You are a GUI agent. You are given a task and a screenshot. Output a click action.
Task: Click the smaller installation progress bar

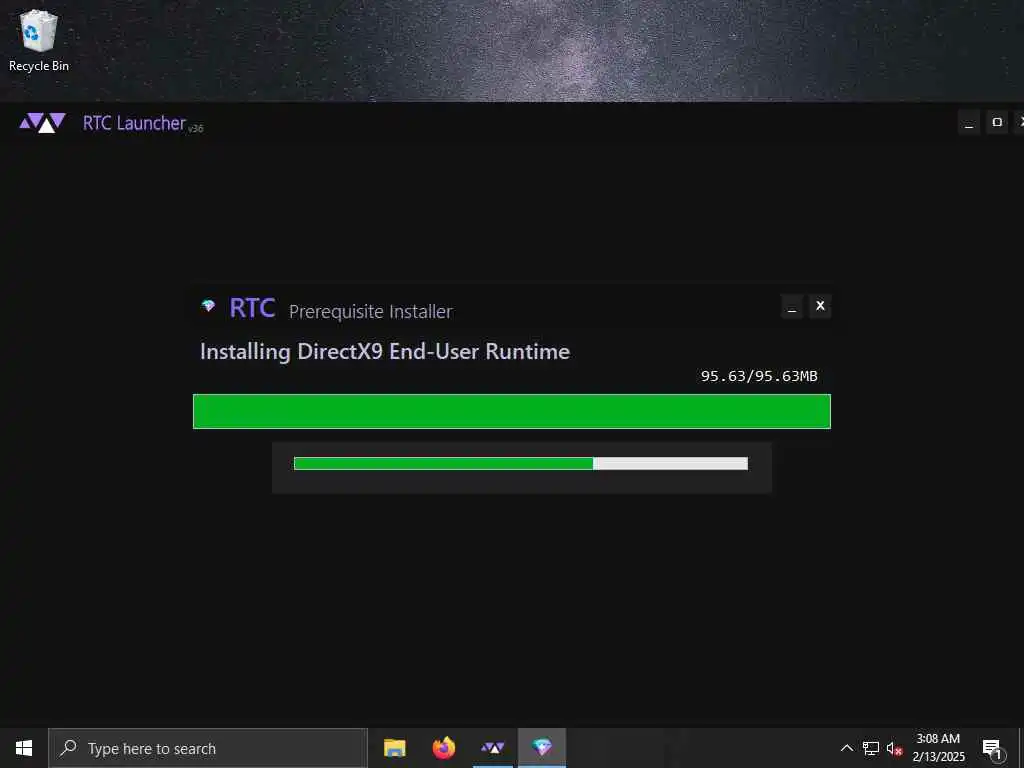[x=521, y=464]
